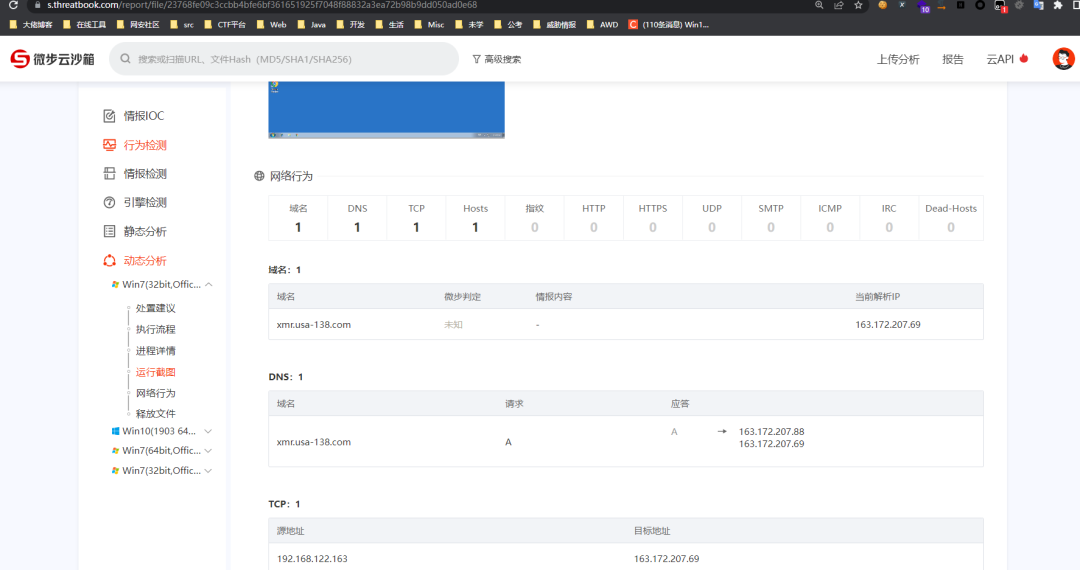Expand the collapsed Win7(32bit,Offic... entry below Win7(64bit
The width and height of the screenshot is (1080, 570).
tap(208, 471)
